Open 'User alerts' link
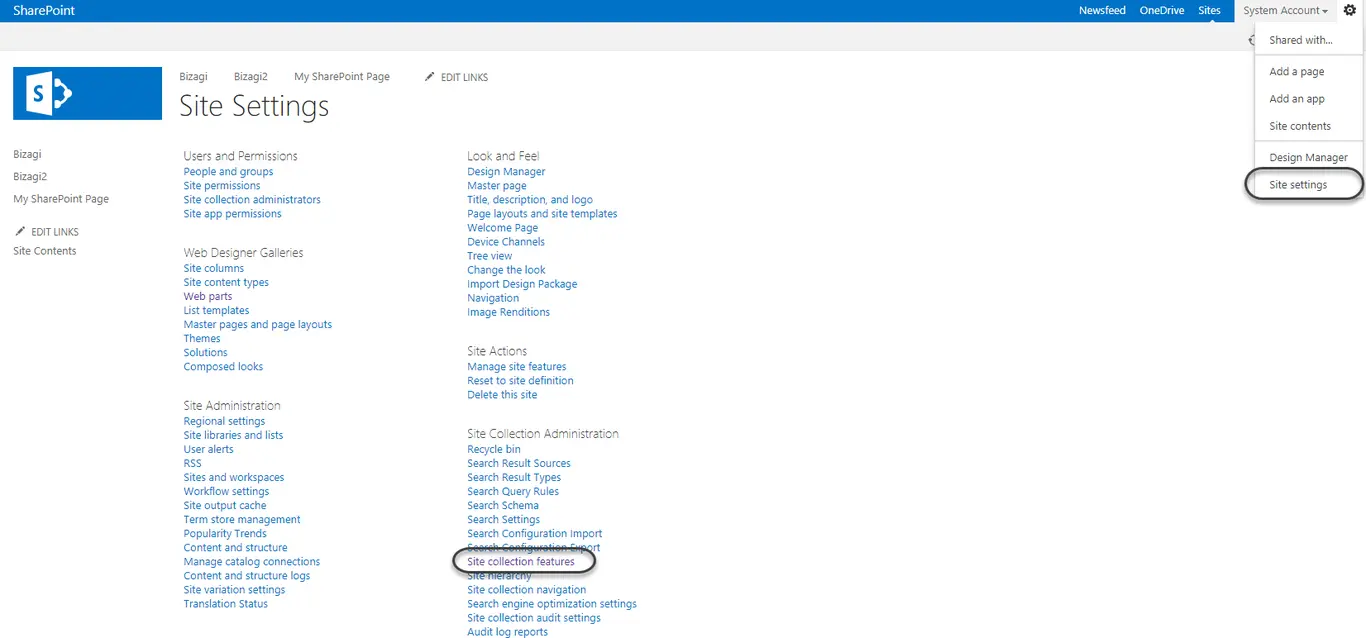This screenshot has width=1366, height=638. coord(208,450)
